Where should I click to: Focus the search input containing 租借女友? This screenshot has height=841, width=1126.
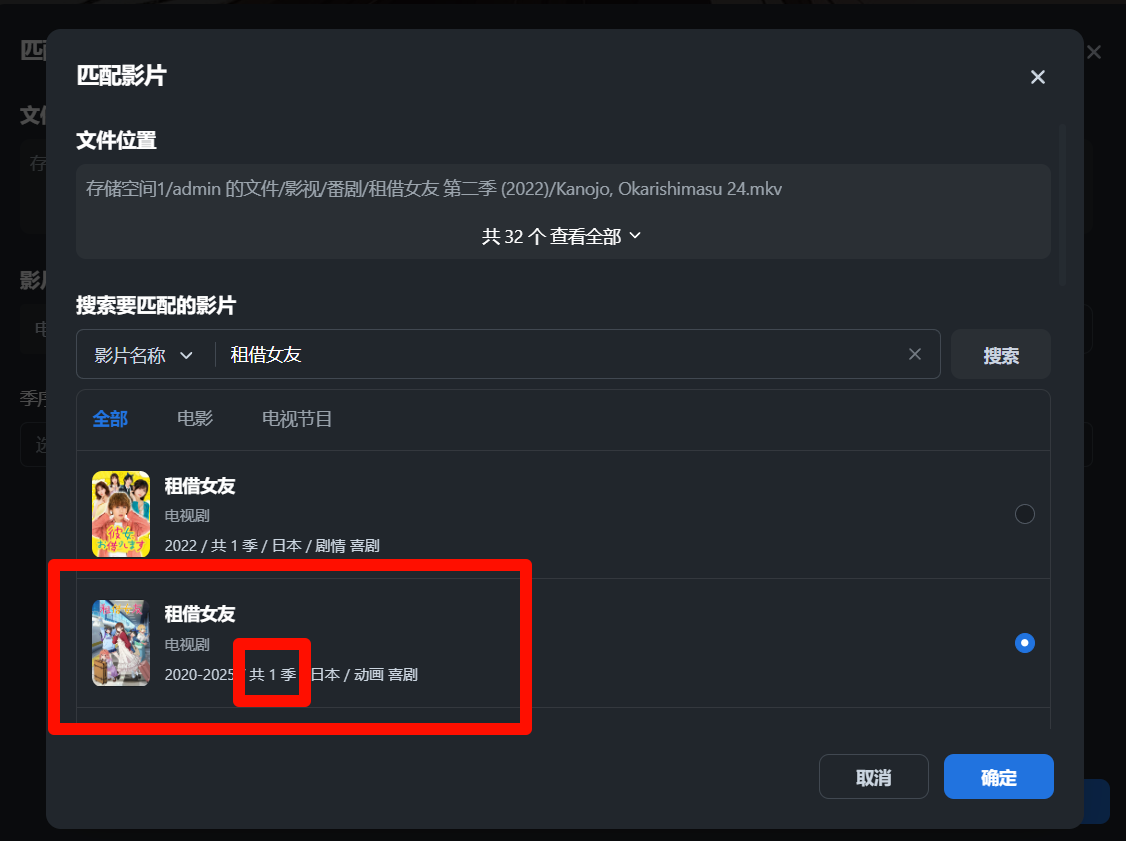click(560, 355)
